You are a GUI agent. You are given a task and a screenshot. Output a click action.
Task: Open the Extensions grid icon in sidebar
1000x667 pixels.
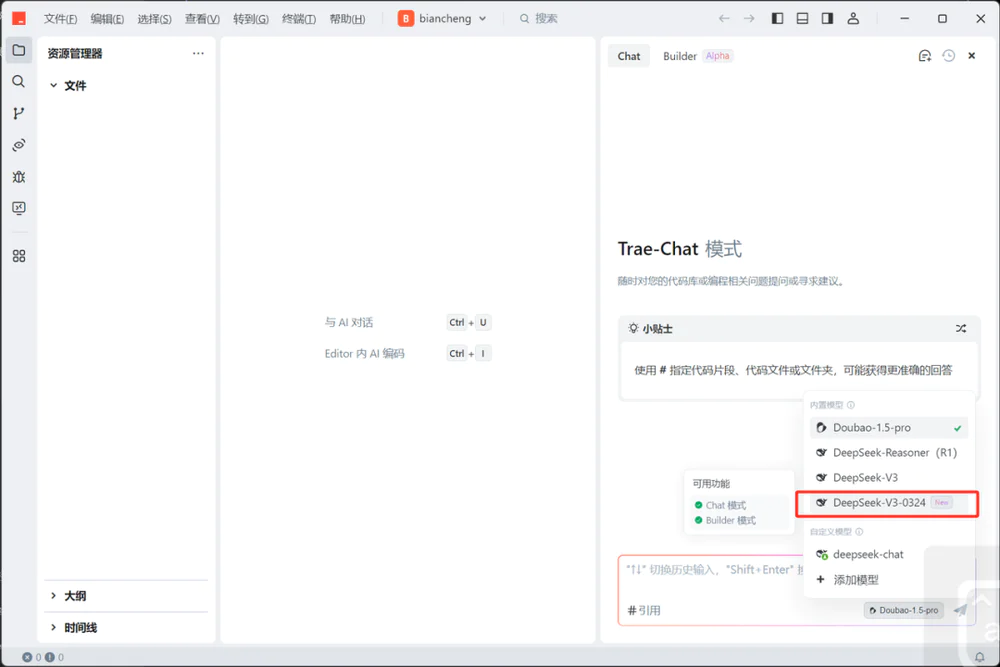(19, 256)
